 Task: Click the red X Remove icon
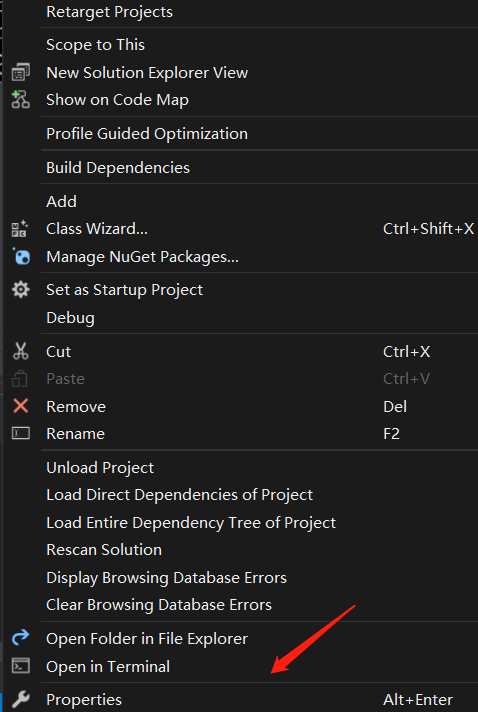tap(20, 406)
